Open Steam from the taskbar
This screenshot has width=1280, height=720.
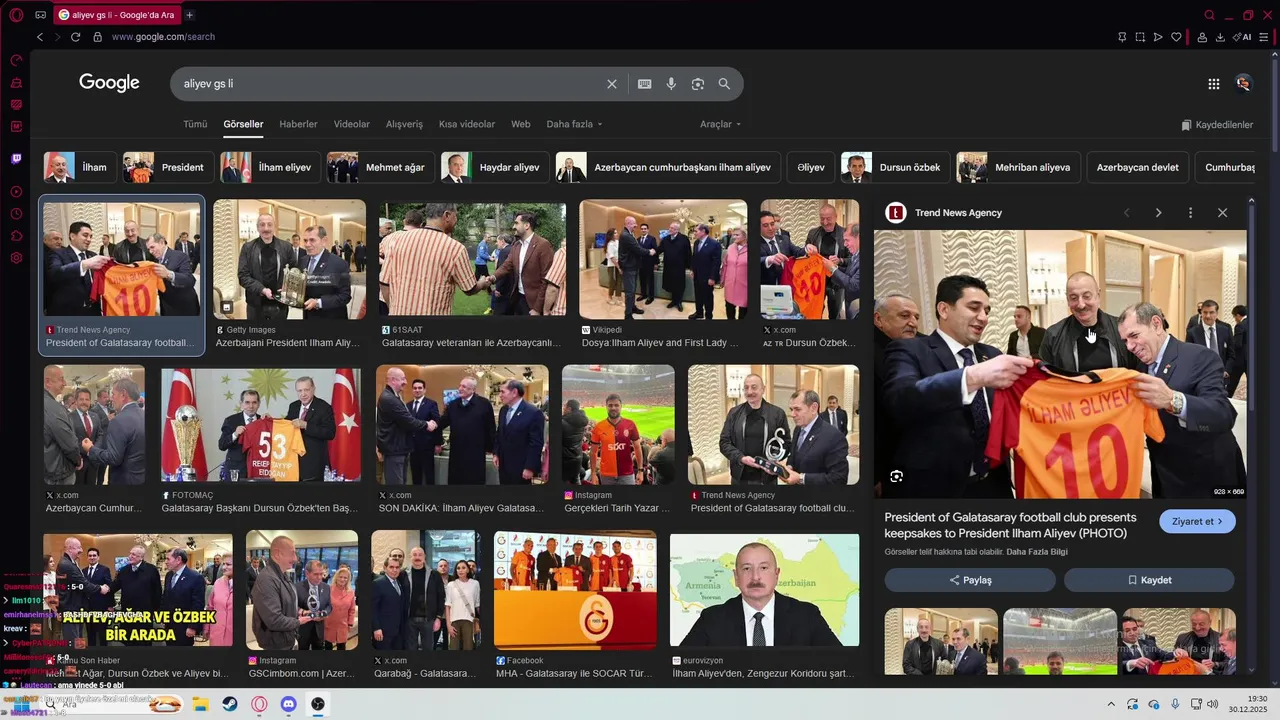[230, 704]
